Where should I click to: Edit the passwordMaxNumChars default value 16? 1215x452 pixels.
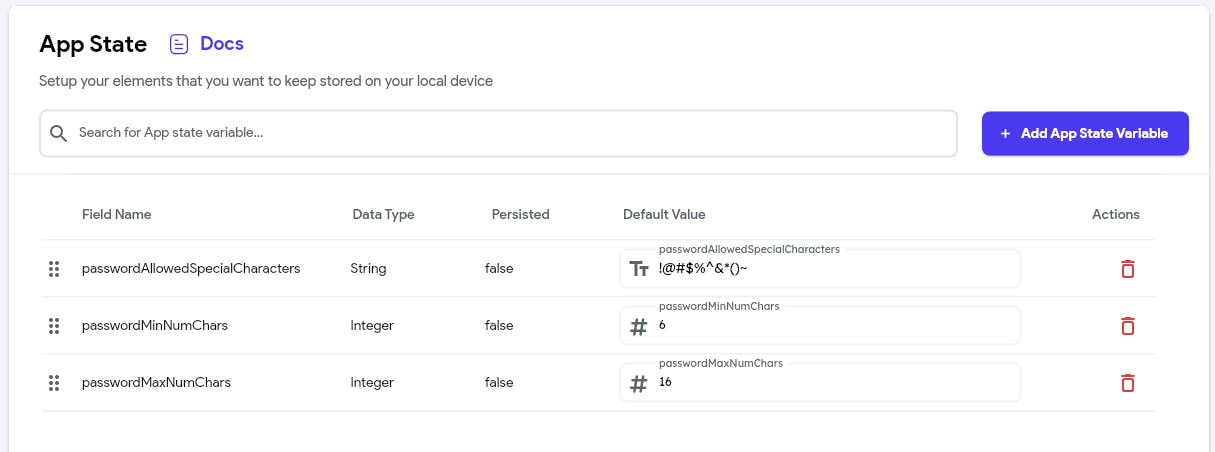point(820,383)
